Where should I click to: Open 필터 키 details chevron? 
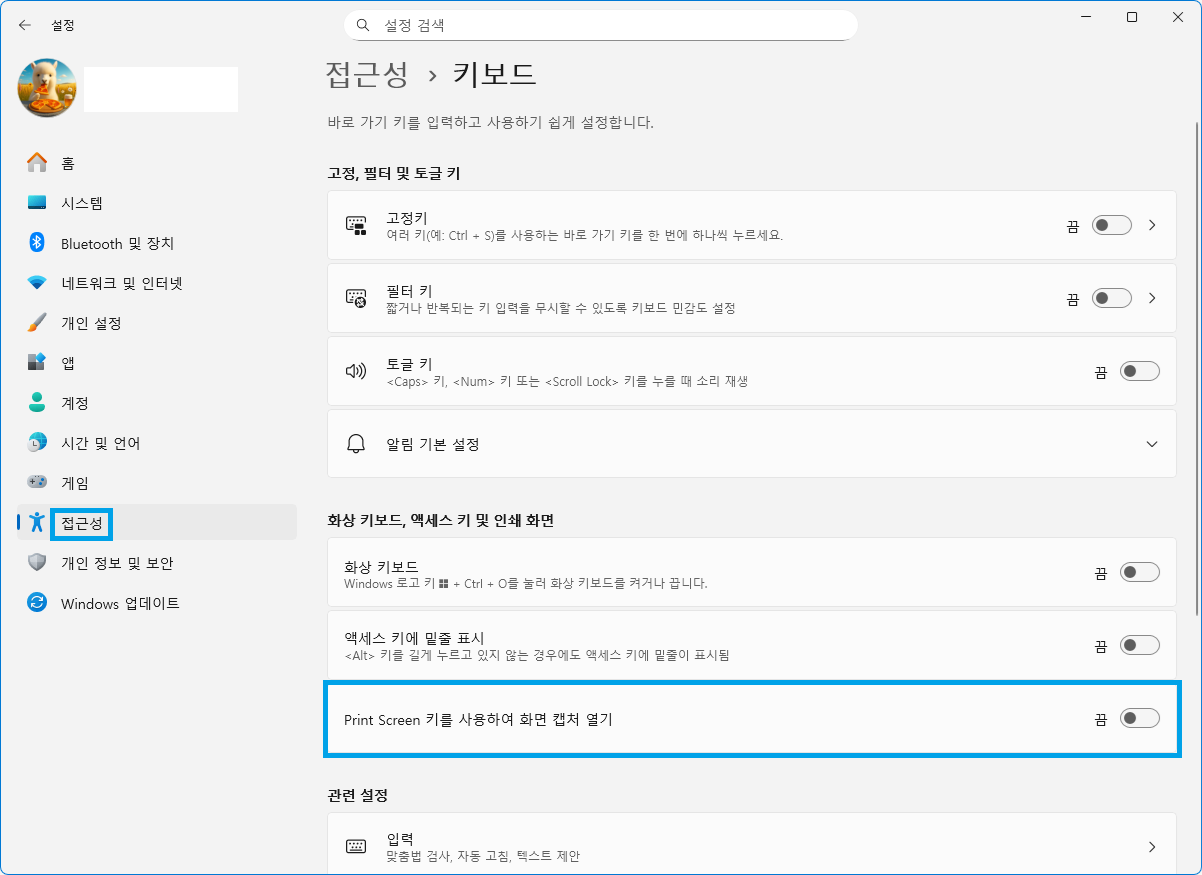point(1152,298)
